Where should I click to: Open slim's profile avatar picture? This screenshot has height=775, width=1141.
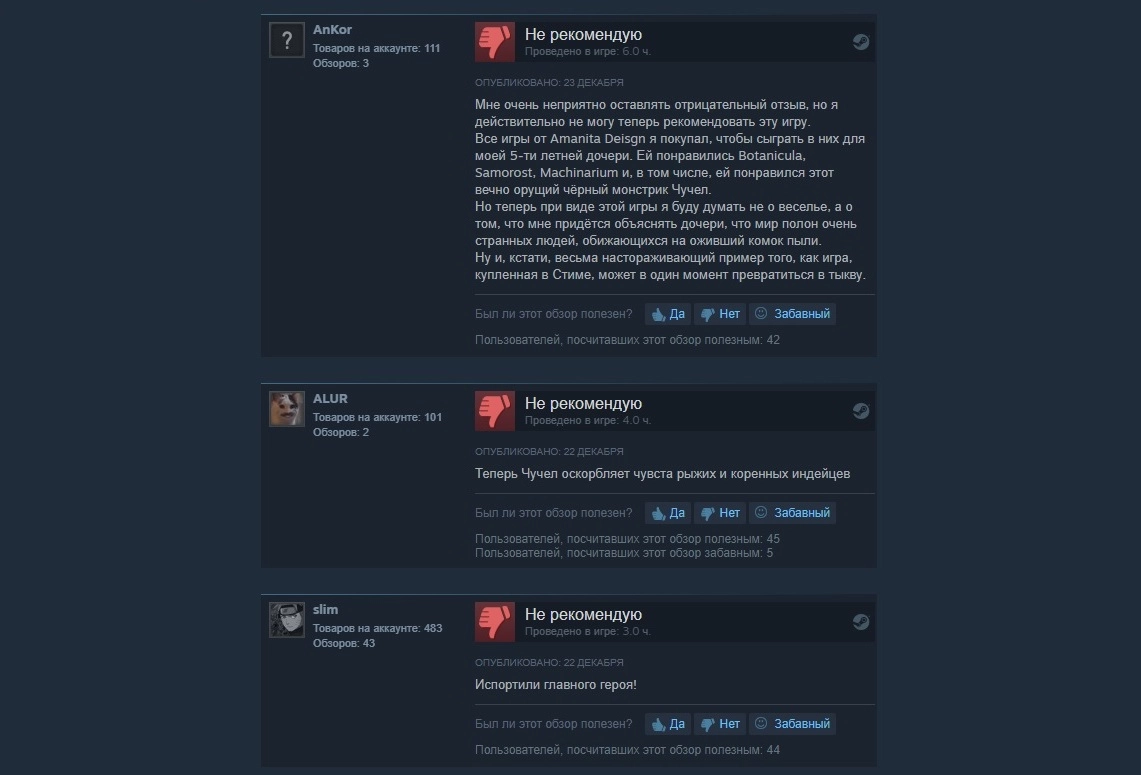pos(287,619)
